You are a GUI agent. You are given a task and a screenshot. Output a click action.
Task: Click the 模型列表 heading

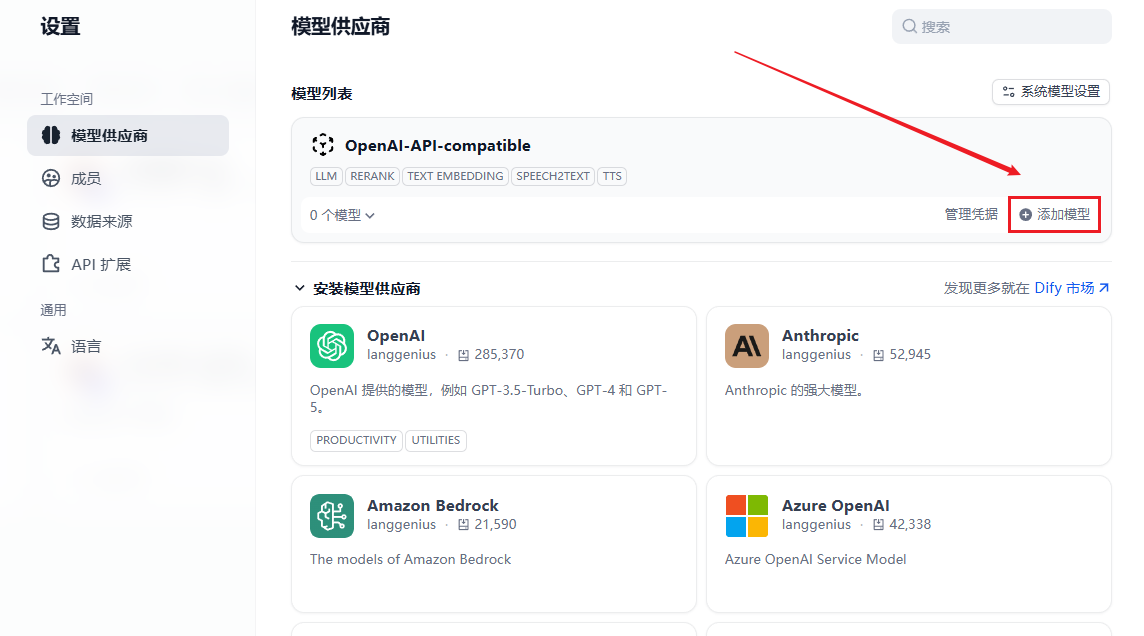[322, 94]
